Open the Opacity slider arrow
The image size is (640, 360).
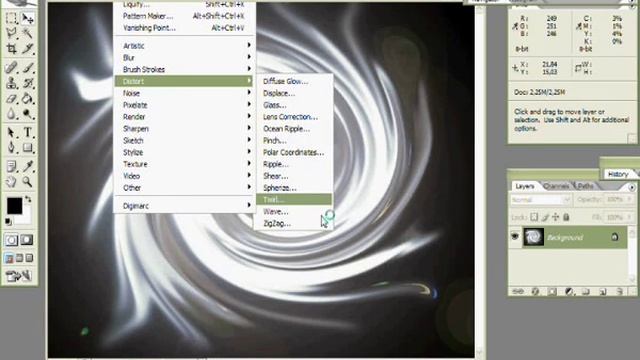pyautogui.click(x=630, y=200)
